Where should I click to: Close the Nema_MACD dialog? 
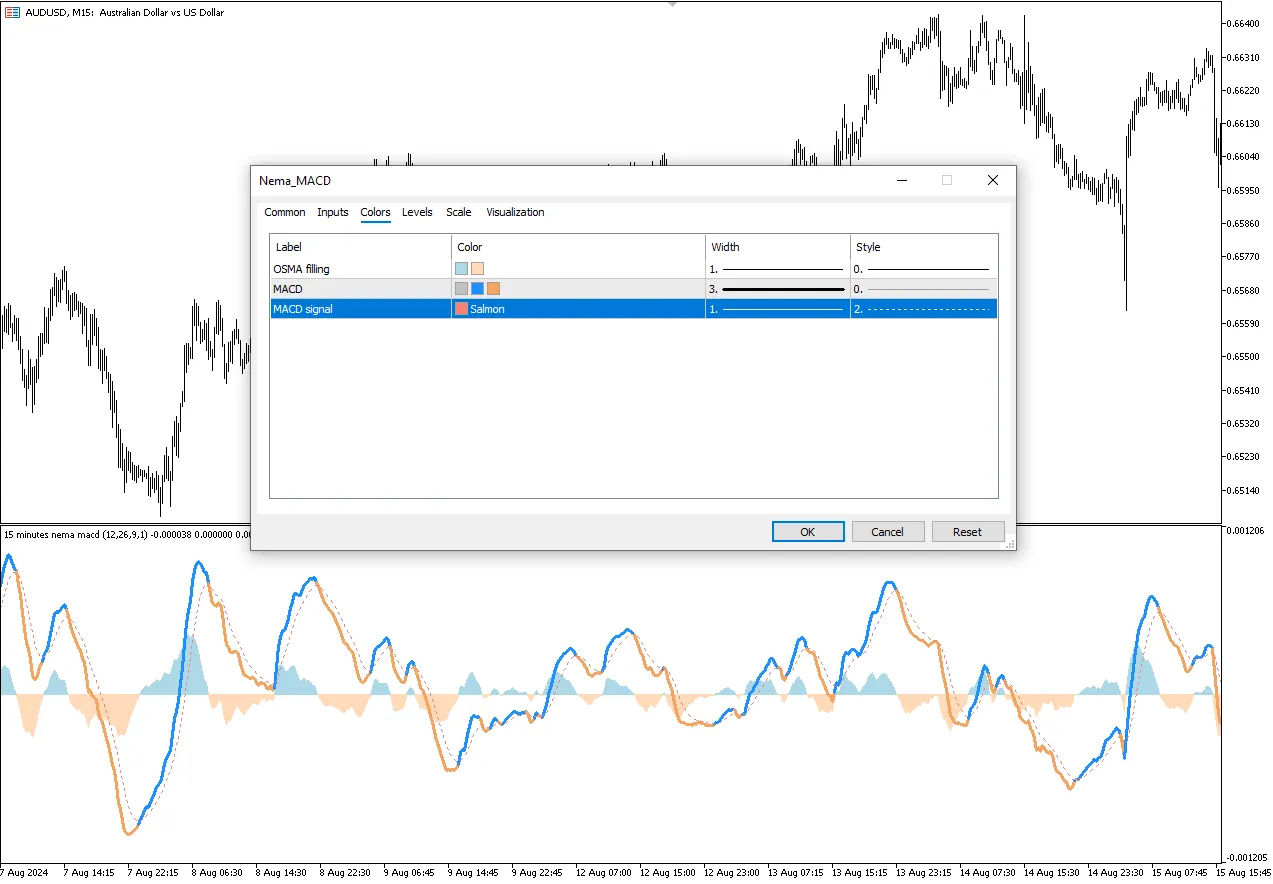(993, 181)
